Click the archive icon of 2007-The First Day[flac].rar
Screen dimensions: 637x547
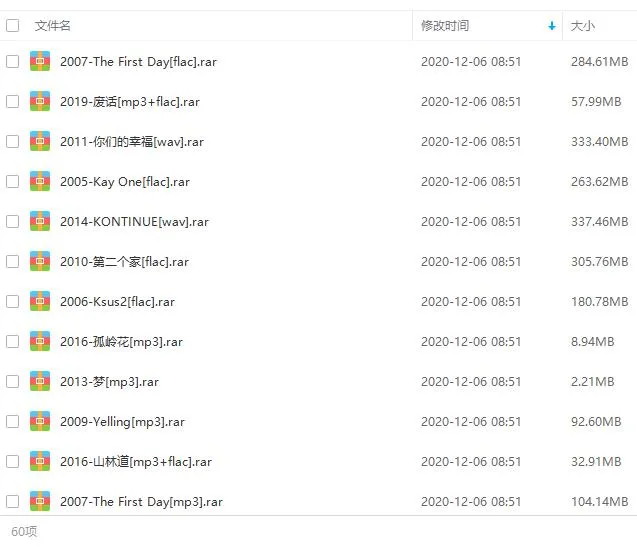click(x=40, y=61)
